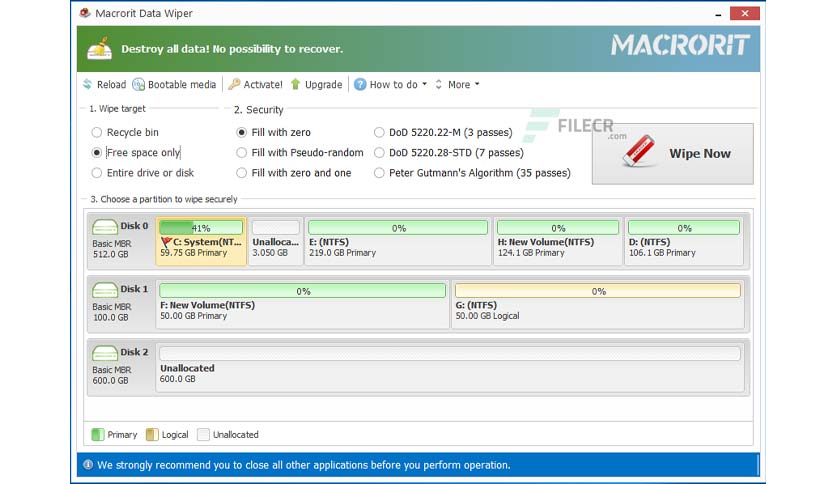The height and width of the screenshot is (484, 836).
Task: Click the C: System partition usage bar
Action: pos(201,228)
